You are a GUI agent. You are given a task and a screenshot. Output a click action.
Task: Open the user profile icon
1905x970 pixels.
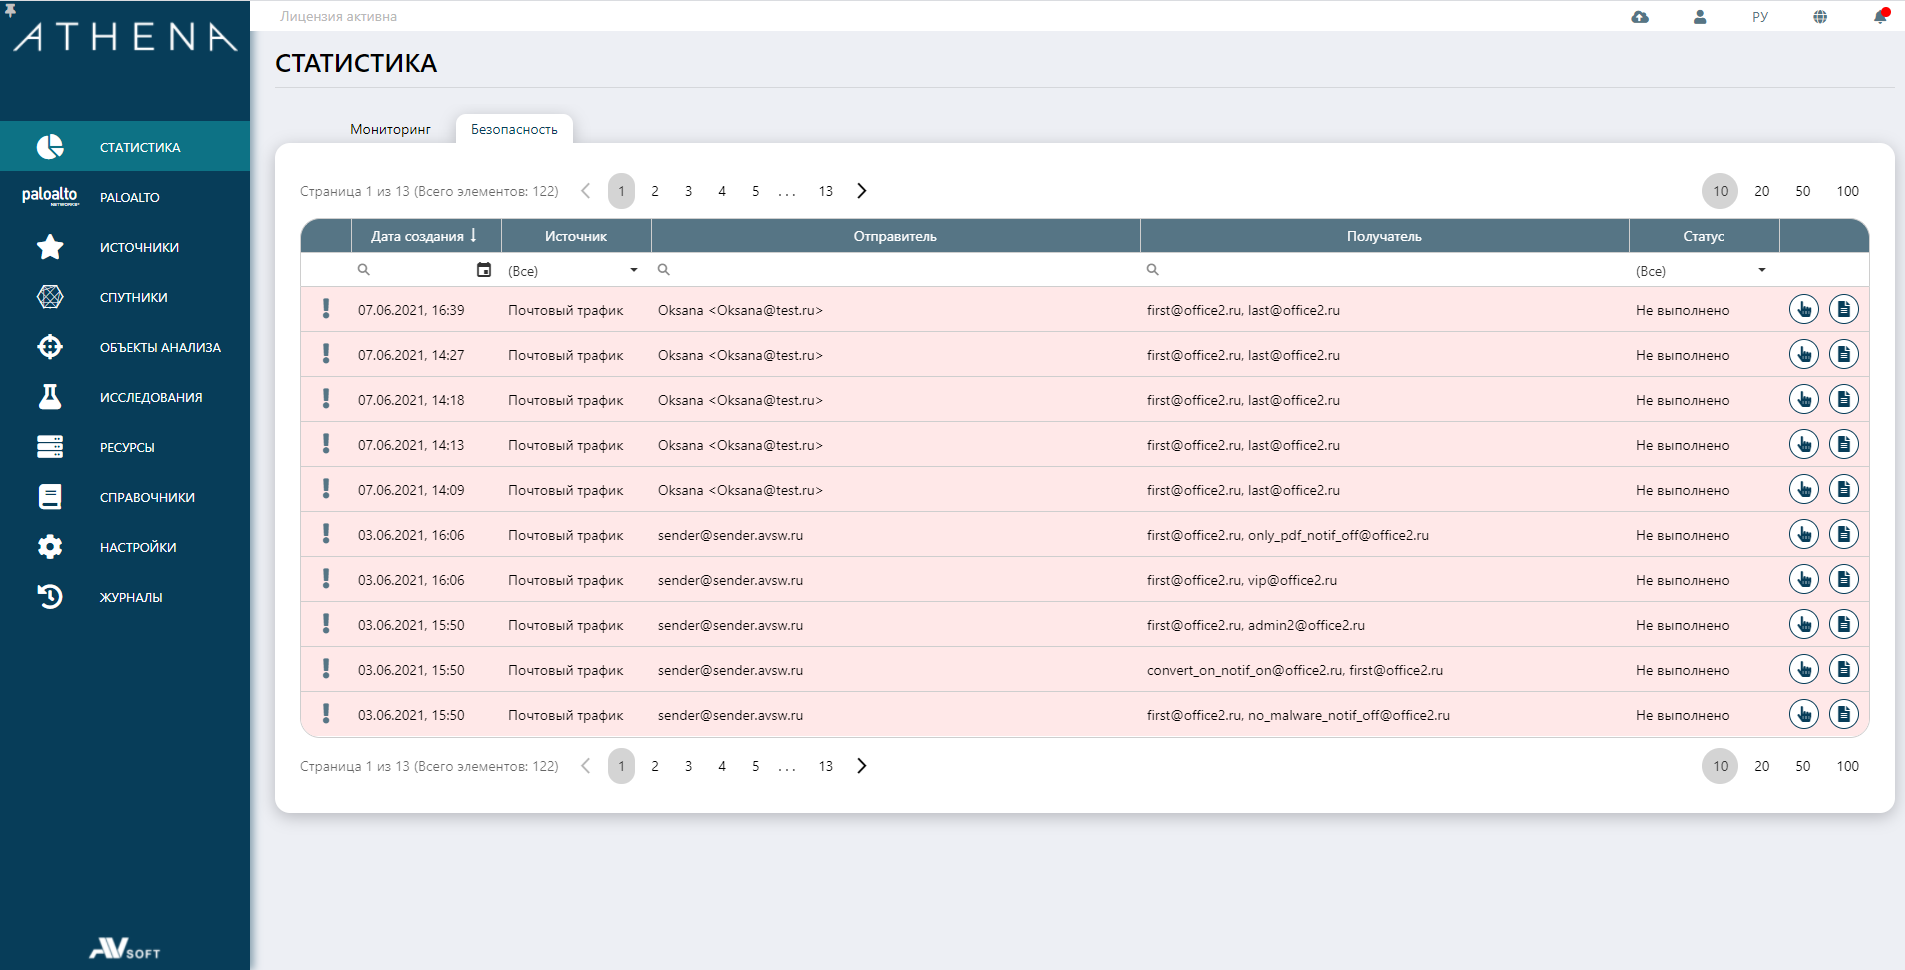click(1700, 17)
